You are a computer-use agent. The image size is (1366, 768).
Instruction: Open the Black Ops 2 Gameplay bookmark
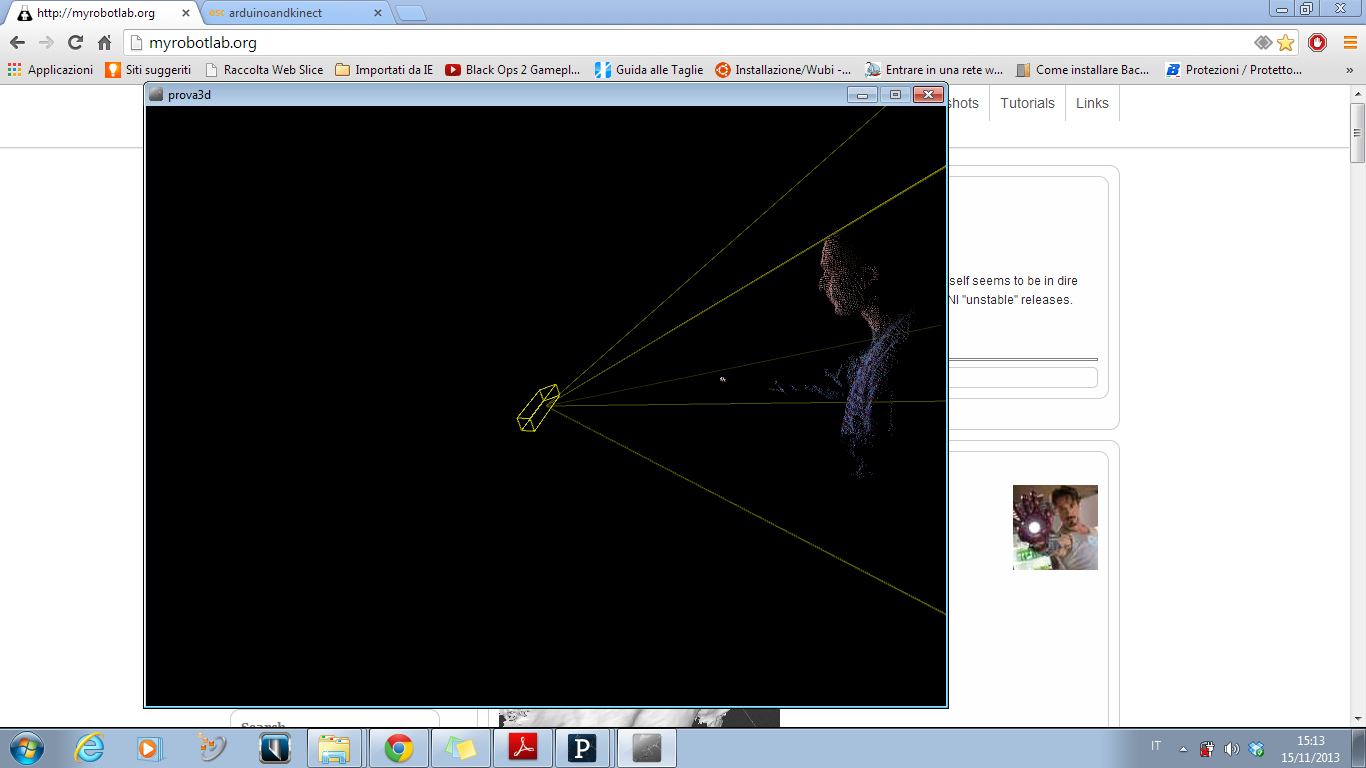(513, 70)
